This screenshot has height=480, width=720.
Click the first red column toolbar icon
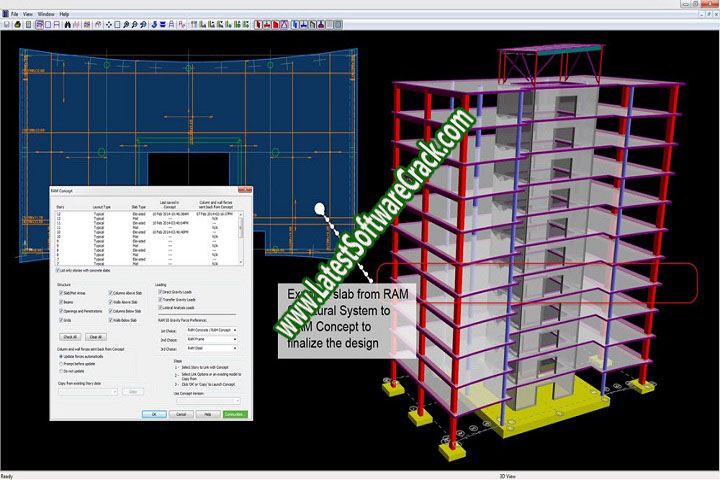click(258, 24)
